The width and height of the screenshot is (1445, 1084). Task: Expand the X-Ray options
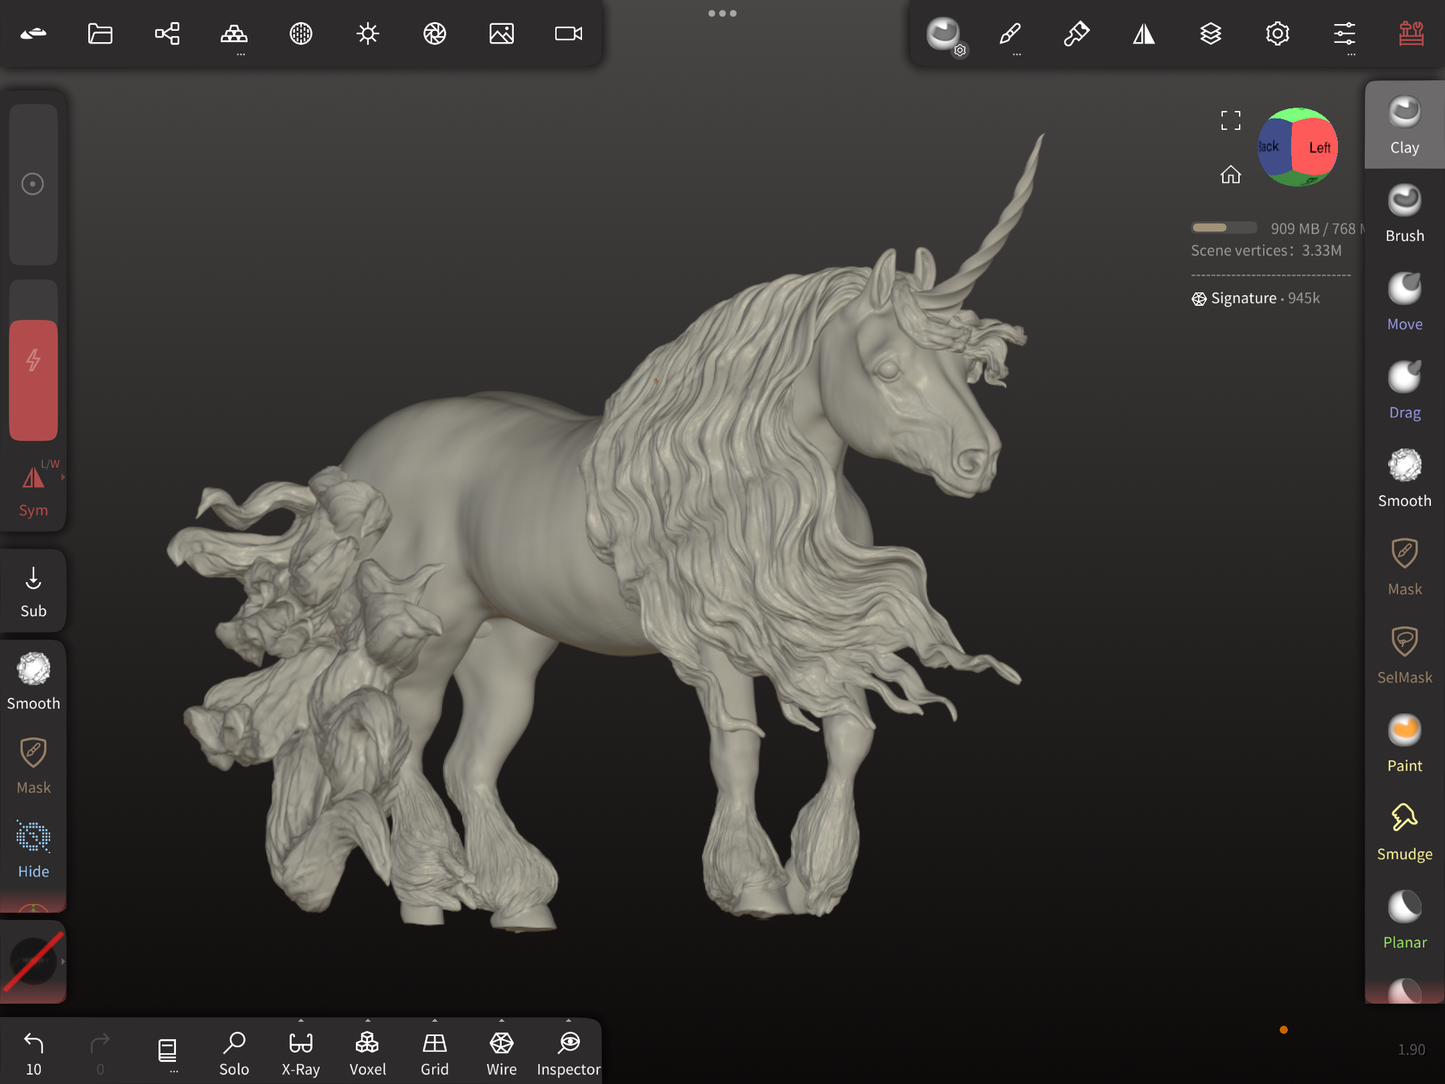coord(301,1022)
